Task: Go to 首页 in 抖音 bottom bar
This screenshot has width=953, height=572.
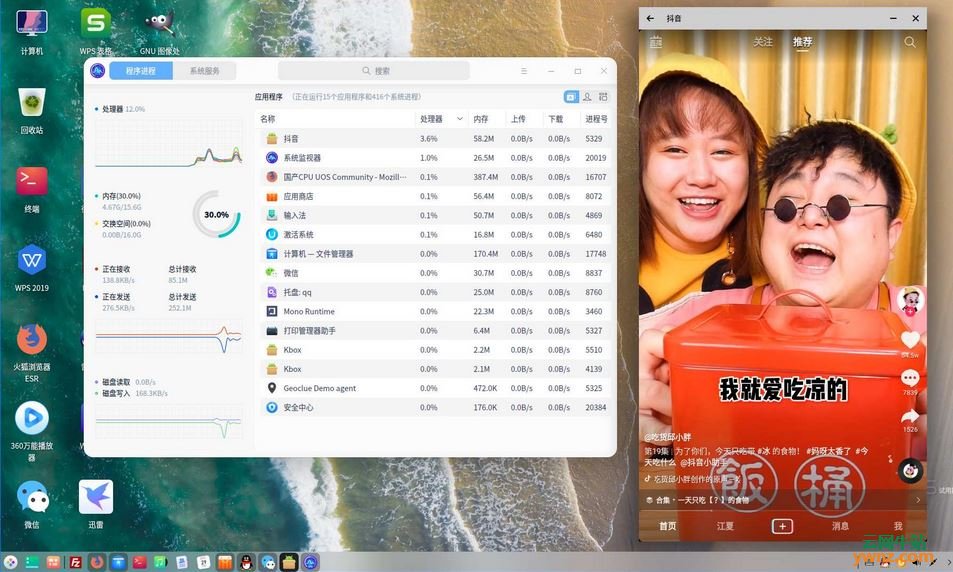Action: click(667, 526)
